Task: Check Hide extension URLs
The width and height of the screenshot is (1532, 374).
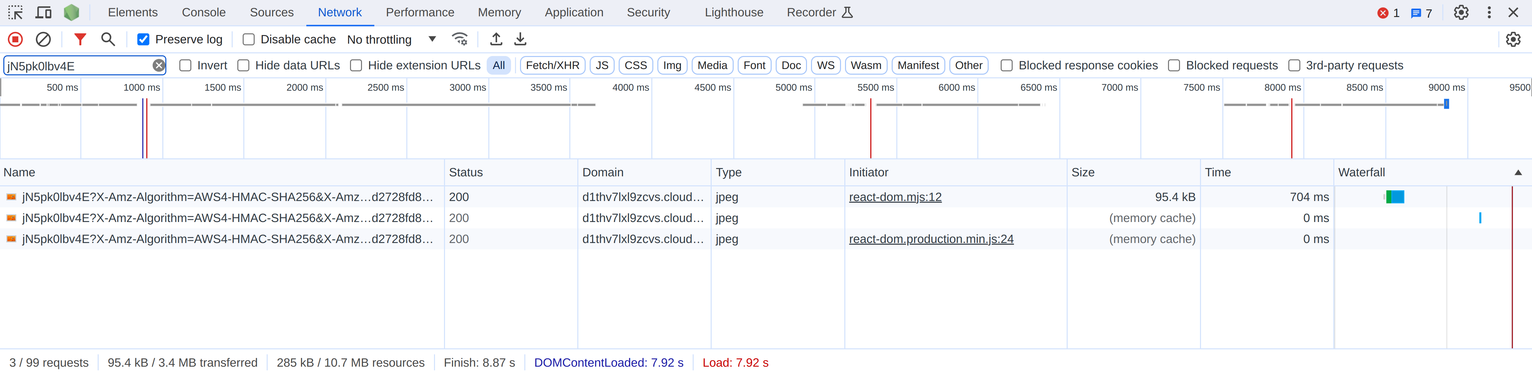Action: (356, 65)
